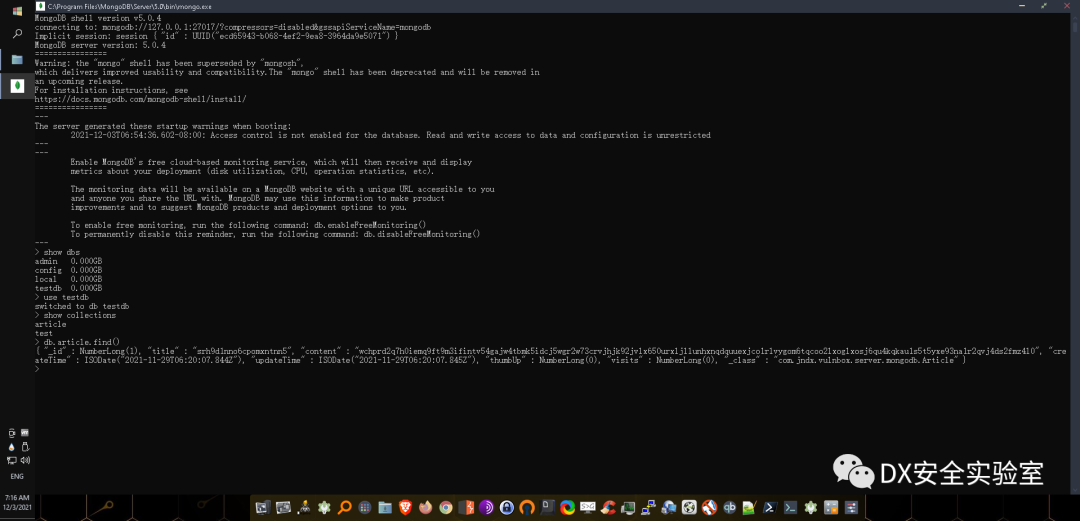Launch Firefox from the dock
The height and width of the screenshot is (521, 1080).
coord(426,508)
